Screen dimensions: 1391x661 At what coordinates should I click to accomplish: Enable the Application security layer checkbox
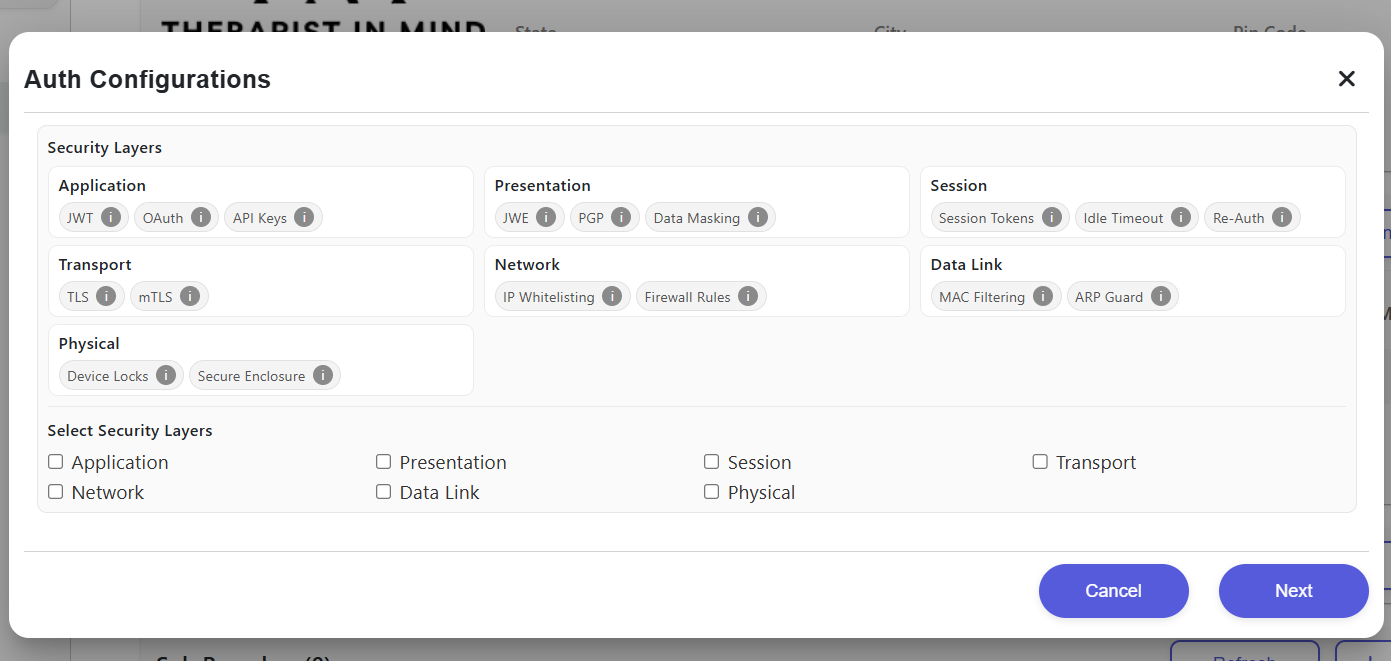tap(56, 462)
